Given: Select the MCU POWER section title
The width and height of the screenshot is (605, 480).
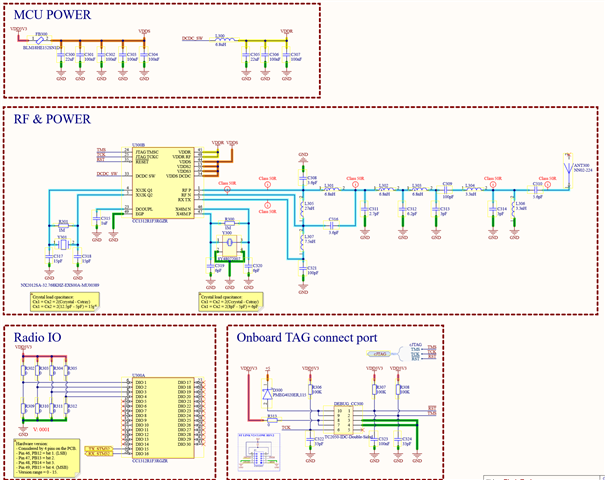Looking at the screenshot, I should point(52,15).
